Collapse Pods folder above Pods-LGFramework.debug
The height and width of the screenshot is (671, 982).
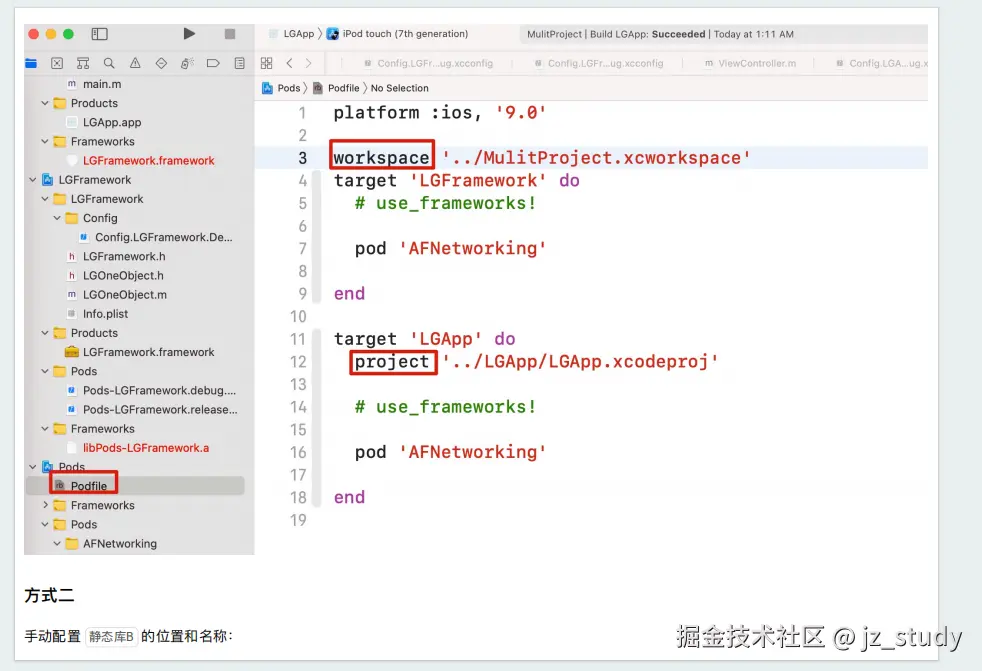[44, 372]
